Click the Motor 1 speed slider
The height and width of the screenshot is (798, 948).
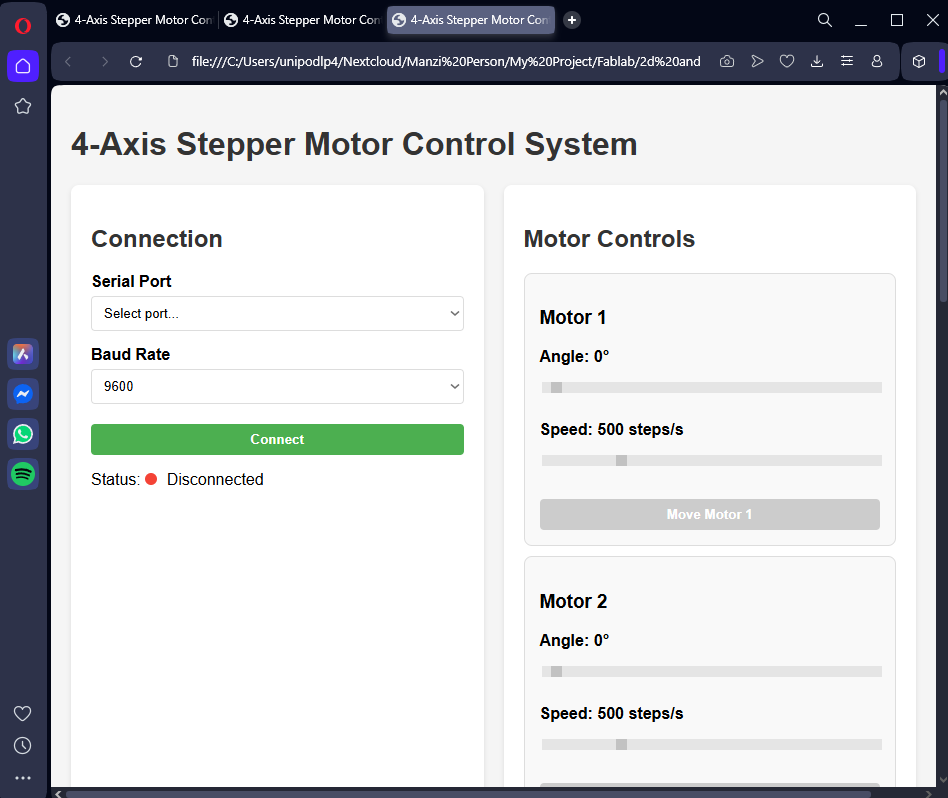point(712,461)
